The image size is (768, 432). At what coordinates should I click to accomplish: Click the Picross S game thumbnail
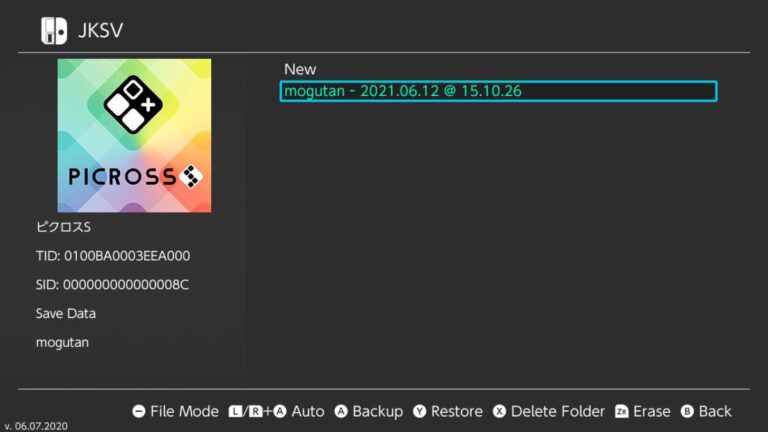[x=134, y=136]
